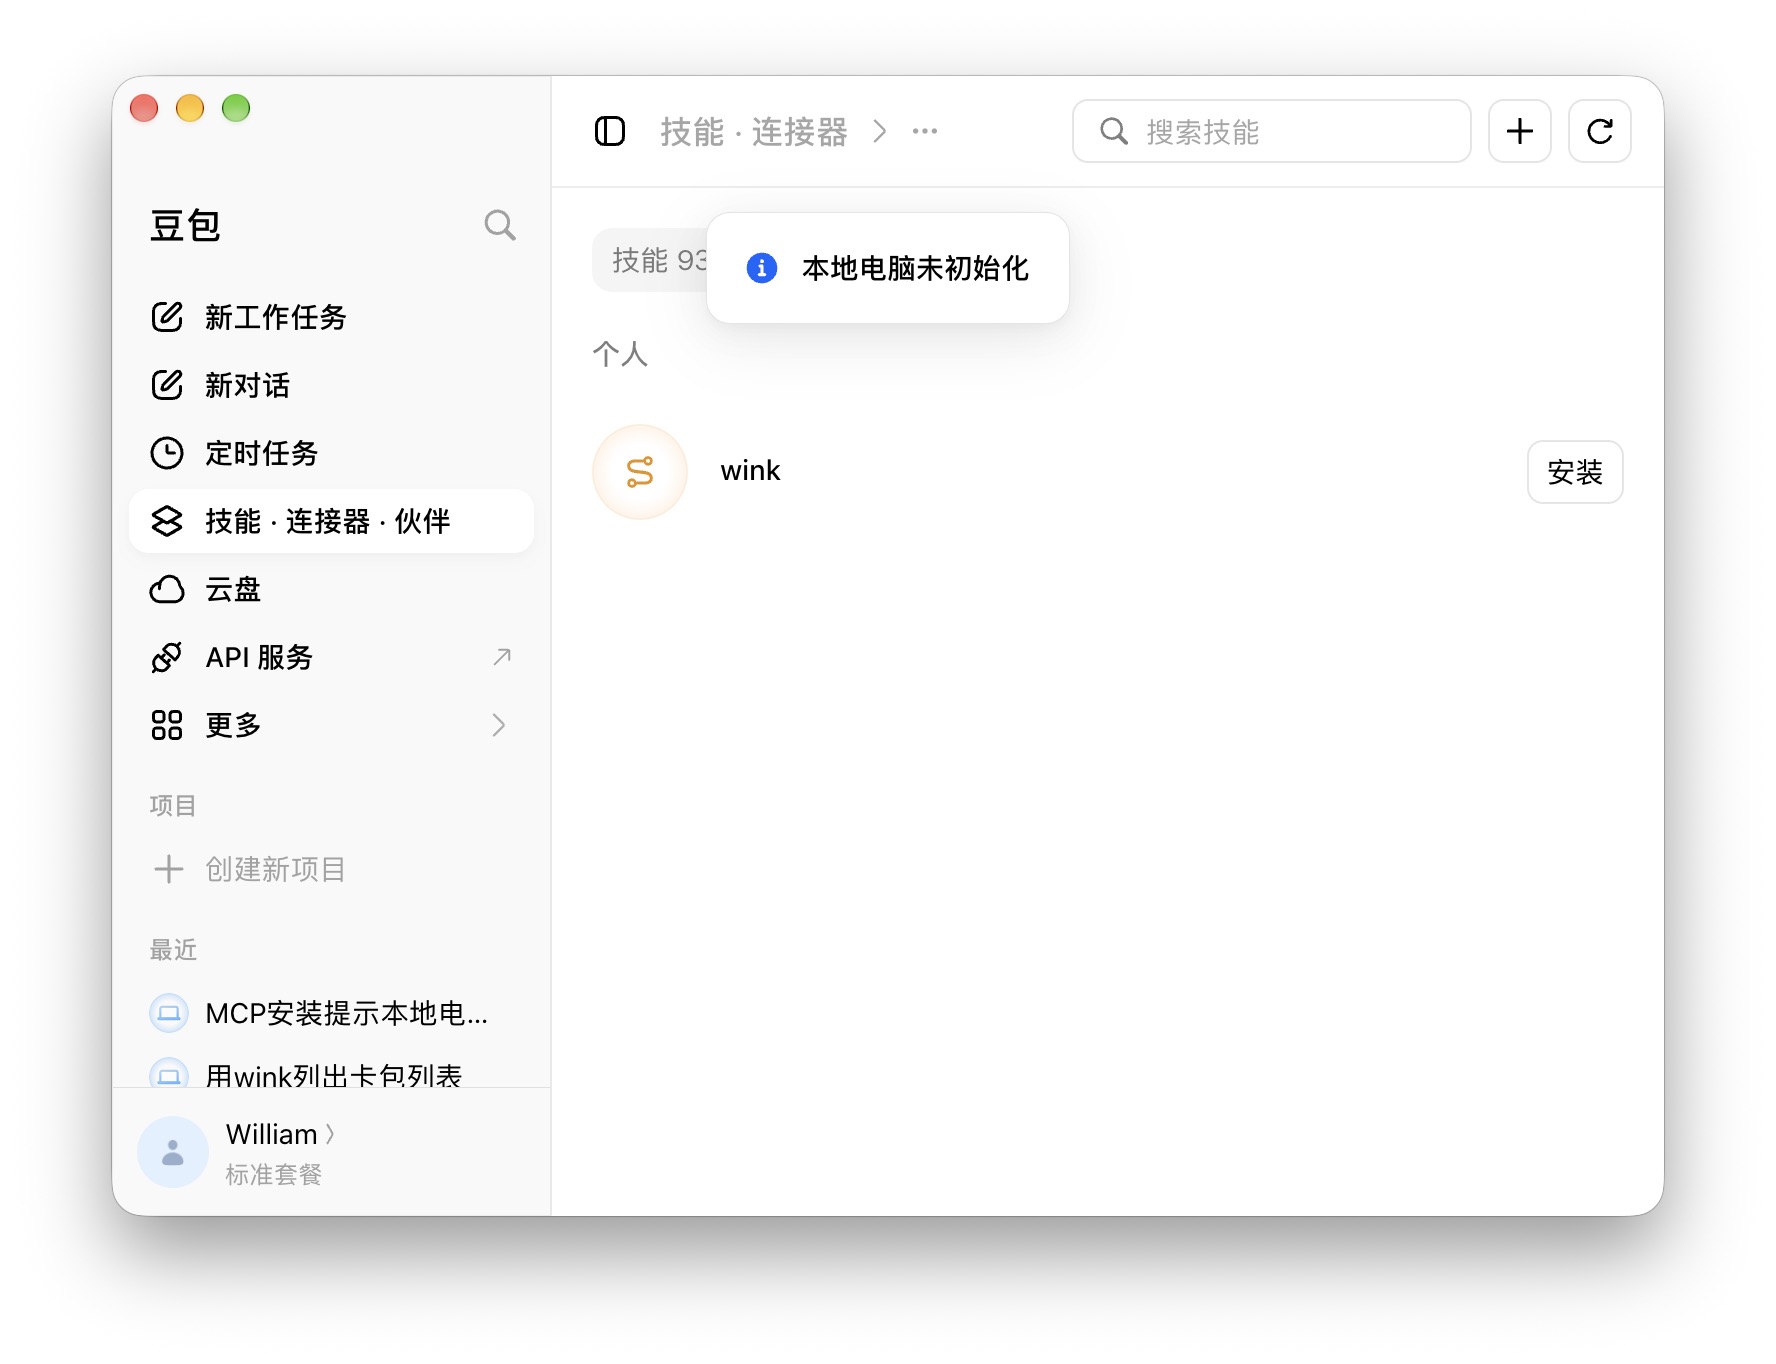Select 技能 · 连接器 · 伙伴 menu item
Viewport: 1776px width, 1364px height.
pyautogui.click(x=331, y=521)
